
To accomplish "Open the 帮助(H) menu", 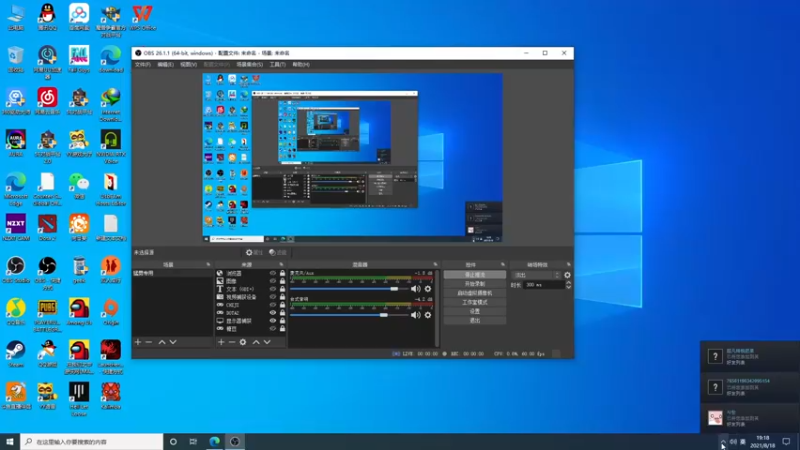I will click(301, 65).
